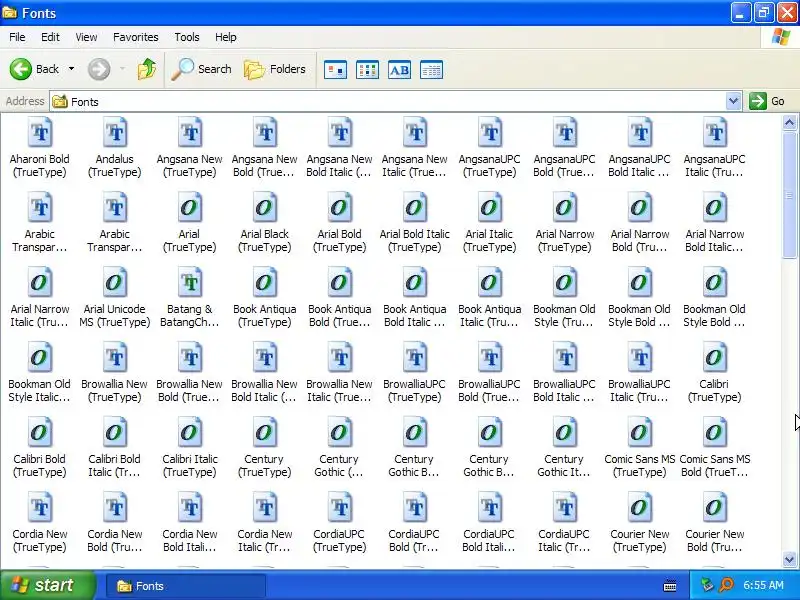
Task: Select the Century (TrueType) font icon
Action: (265, 433)
